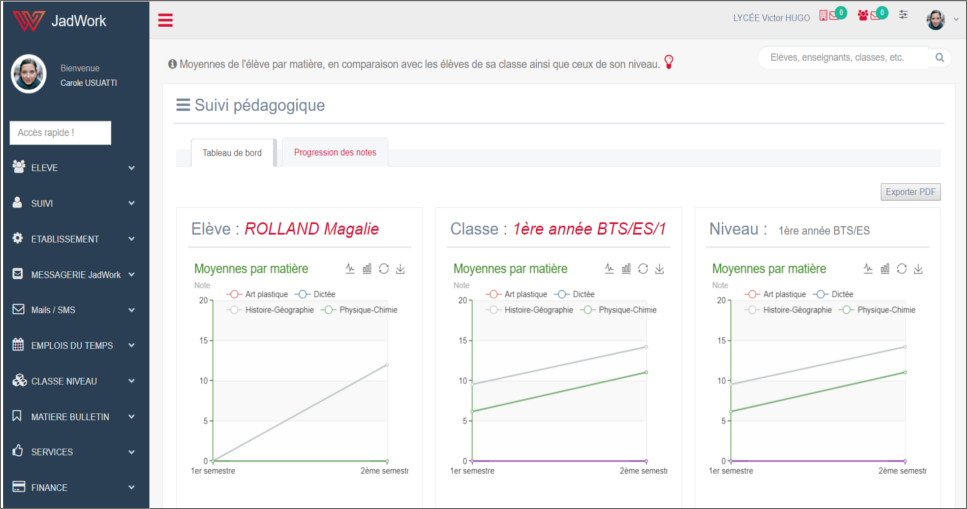Open the settings sliders icon in header

pyautogui.click(x=903, y=15)
